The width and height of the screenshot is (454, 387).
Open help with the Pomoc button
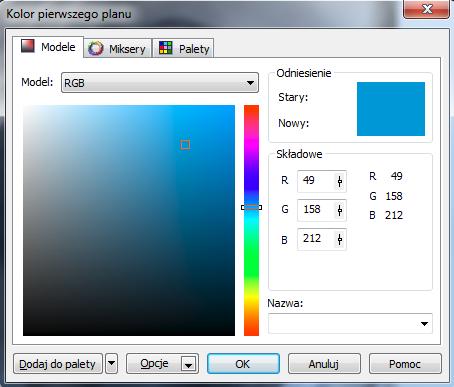[405, 364]
